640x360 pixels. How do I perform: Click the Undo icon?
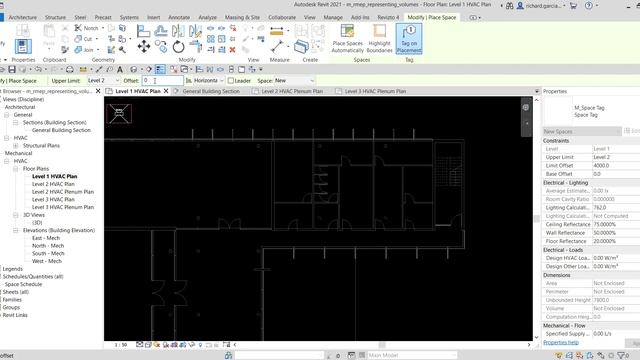point(38,69)
